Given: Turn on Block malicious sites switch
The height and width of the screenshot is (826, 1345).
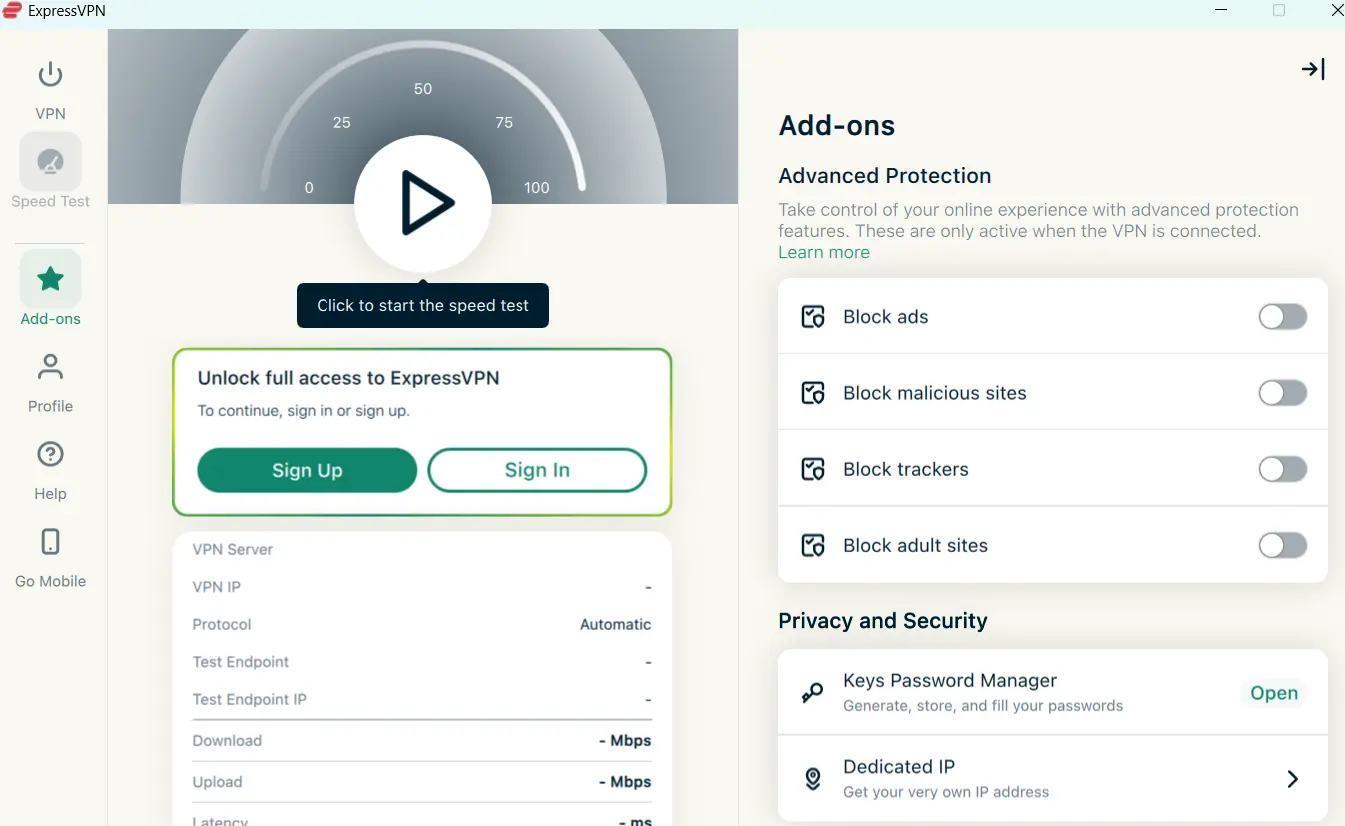Looking at the screenshot, I should point(1283,393).
